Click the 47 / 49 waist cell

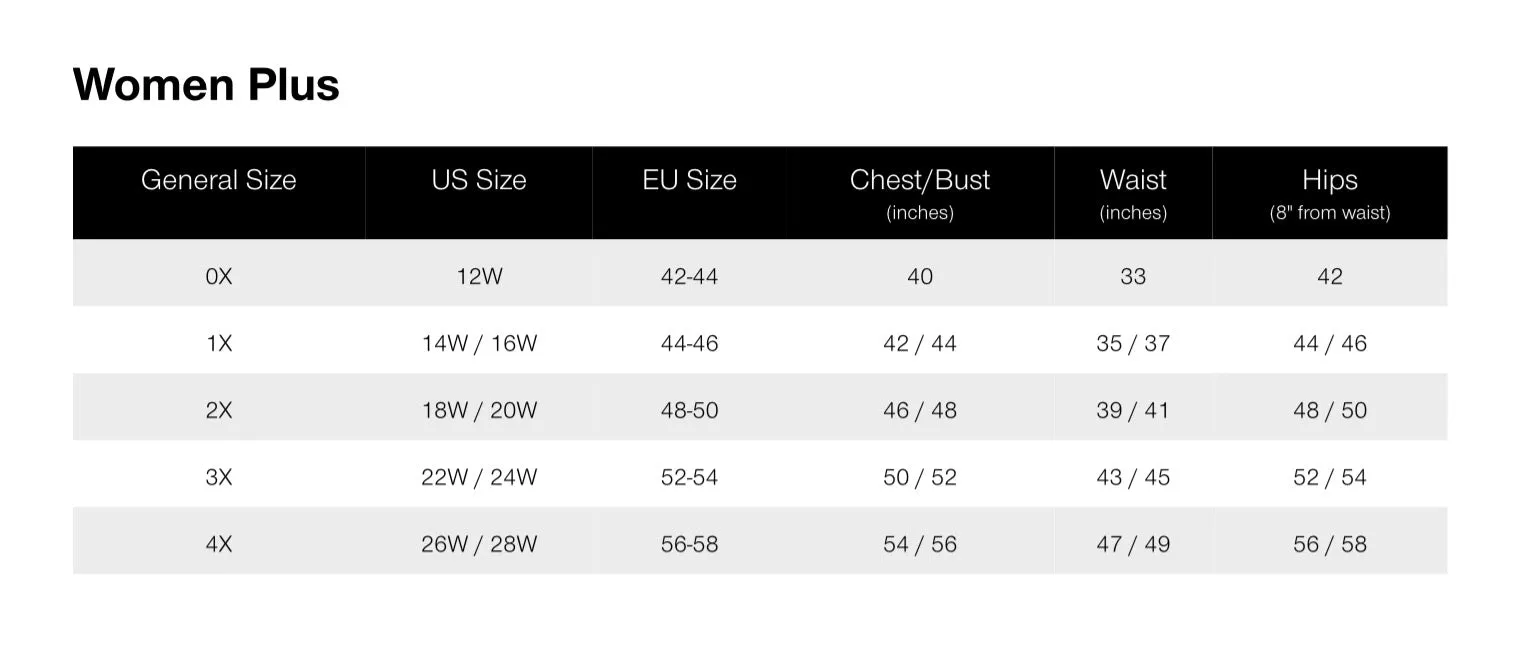click(x=1133, y=545)
